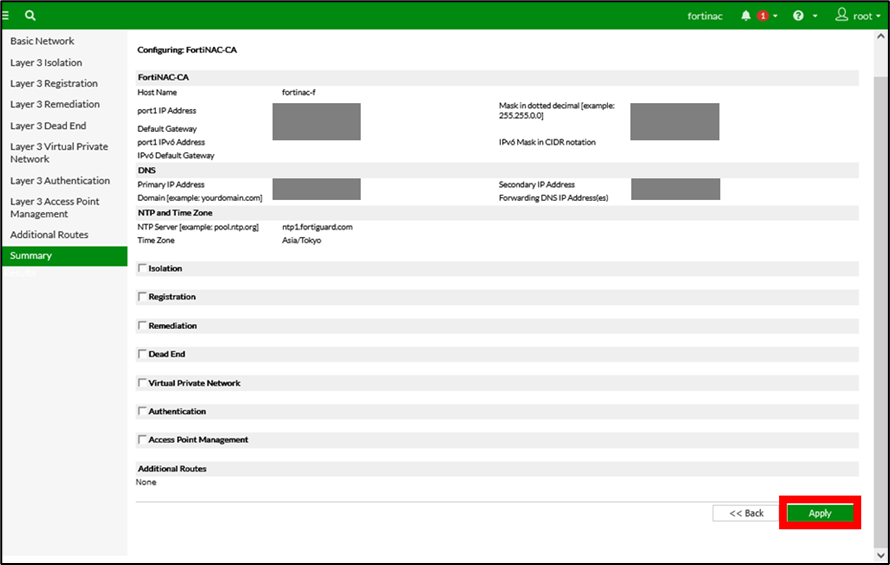Select the Summary sidebar item
This screenshot has width=890, height=565.
tap(64, 256)
